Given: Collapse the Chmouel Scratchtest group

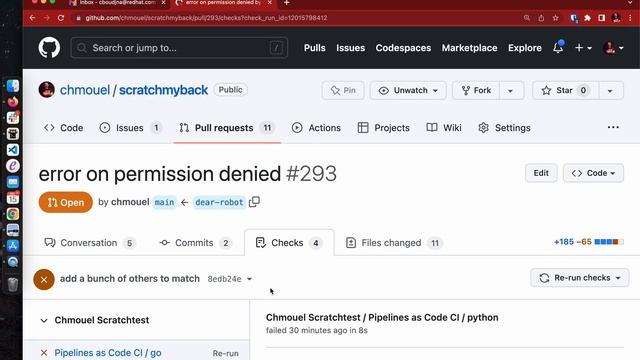Looking at the screenshot, I should pyautogui.click(x=44, y=320).
